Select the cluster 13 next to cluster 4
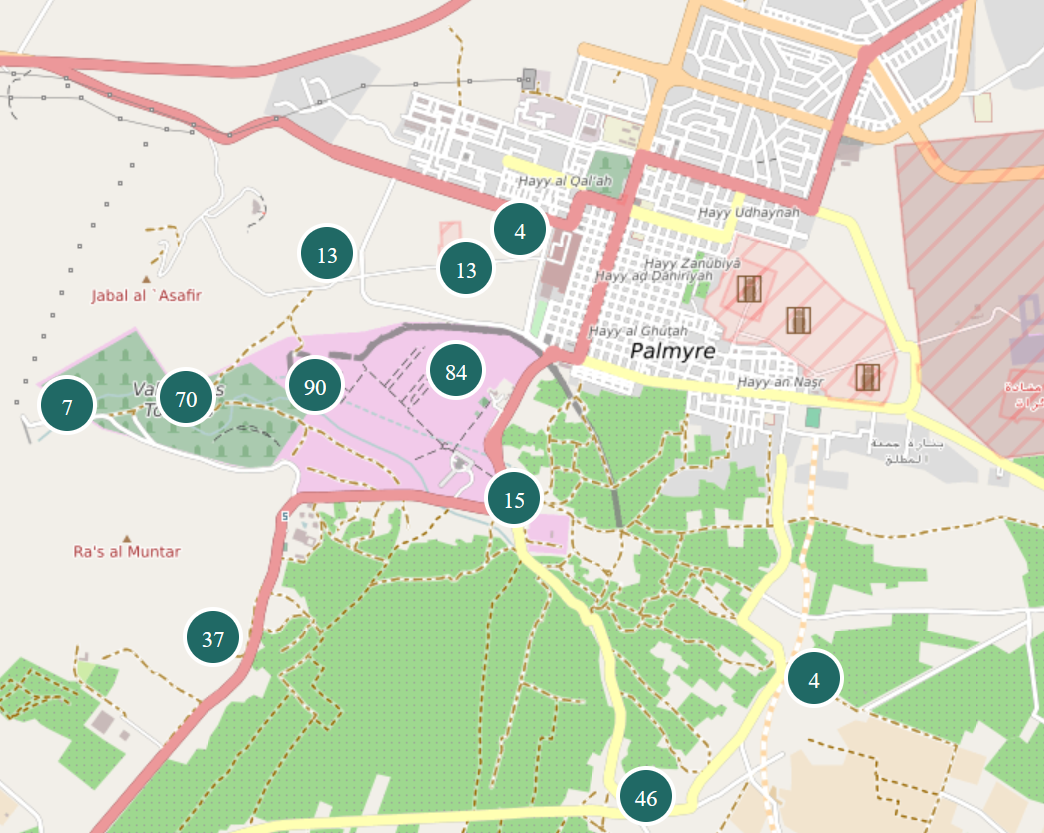This screenshot has height=833, width=1044. click(466, 269)
